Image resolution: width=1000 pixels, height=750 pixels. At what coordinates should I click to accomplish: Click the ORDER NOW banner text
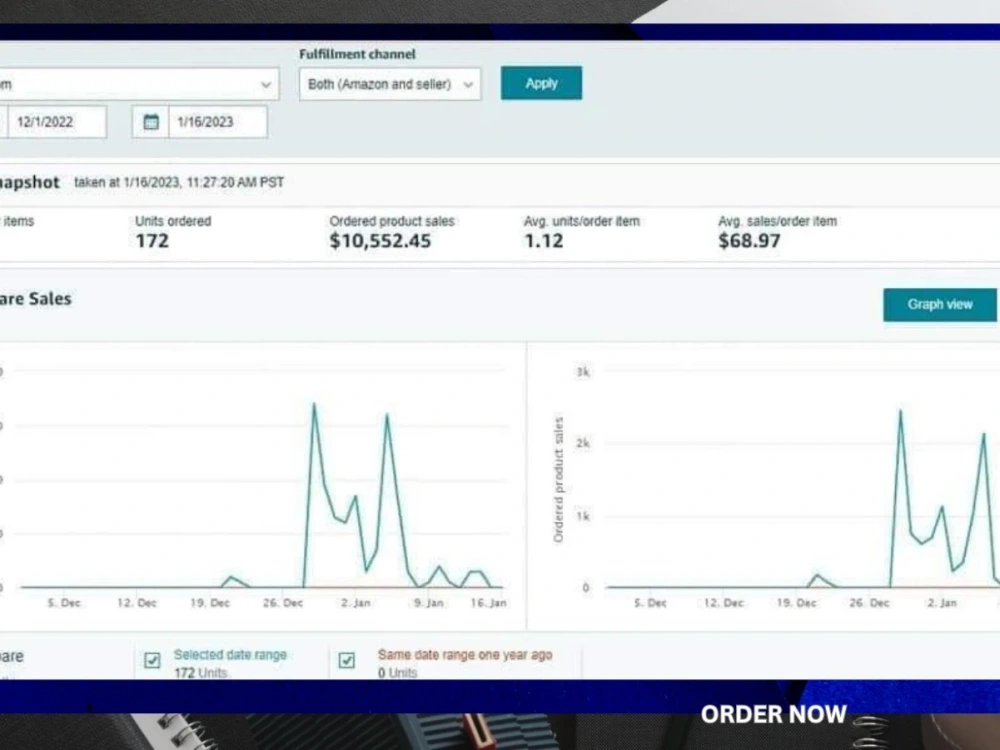(x=774, y=714)
